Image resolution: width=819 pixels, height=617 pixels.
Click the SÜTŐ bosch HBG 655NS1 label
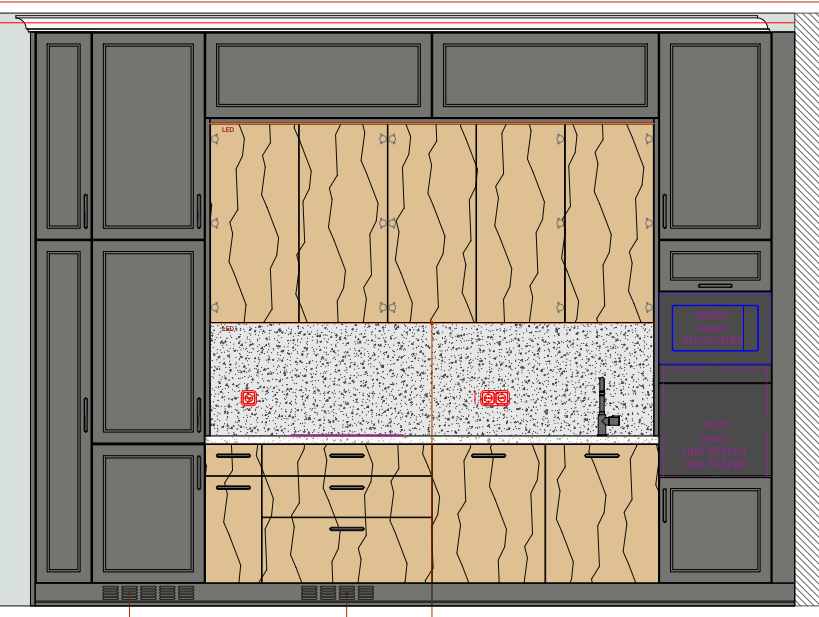coord(714,445)
